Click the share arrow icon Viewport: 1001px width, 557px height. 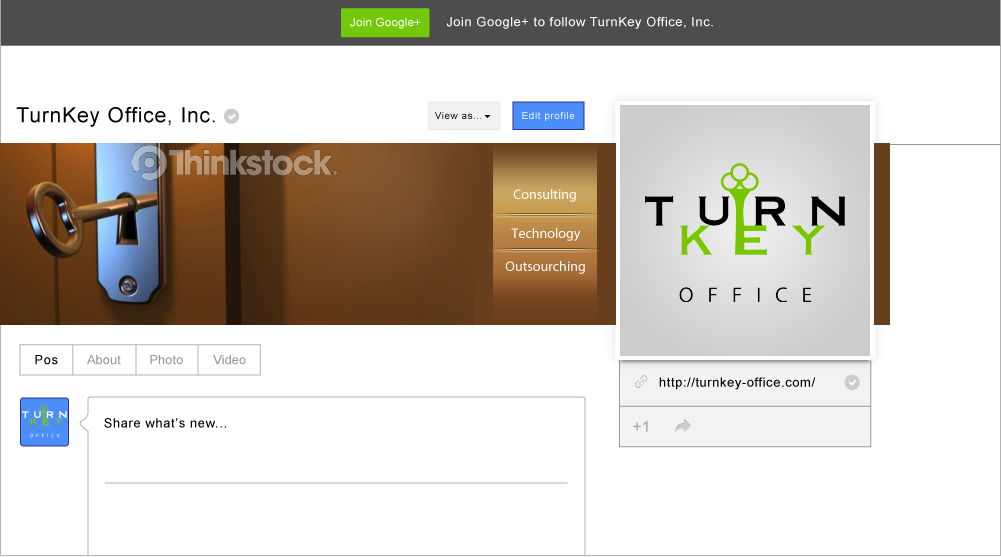pyautogui.click(x=683, y=426)
